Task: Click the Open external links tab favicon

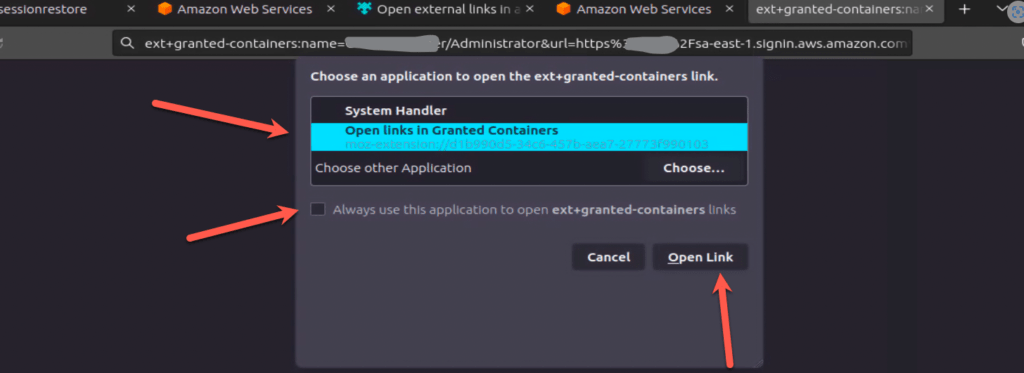Action: (x=364, y=9)
